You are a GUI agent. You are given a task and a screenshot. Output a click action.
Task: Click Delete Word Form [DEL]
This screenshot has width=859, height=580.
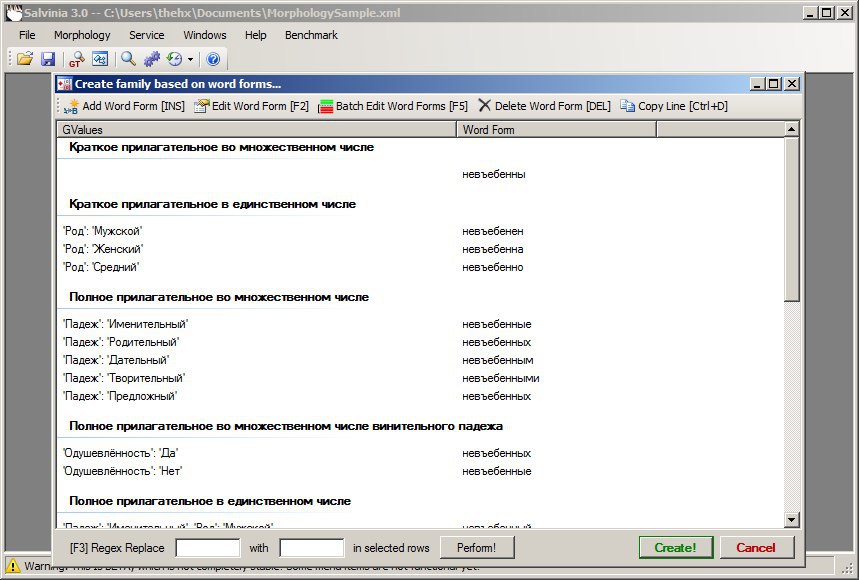pos(544,106)
